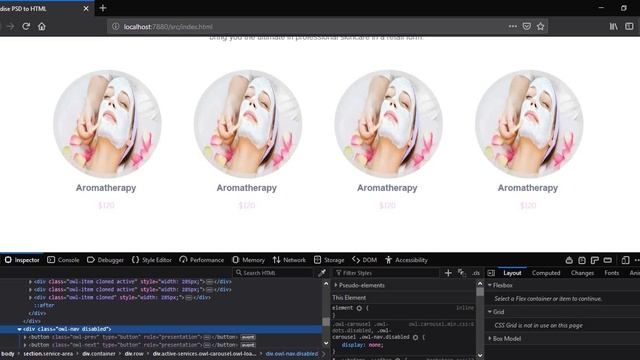640x360 pixels.
Task: Toggle the three-pane inspector view
Action: [491, 273]
